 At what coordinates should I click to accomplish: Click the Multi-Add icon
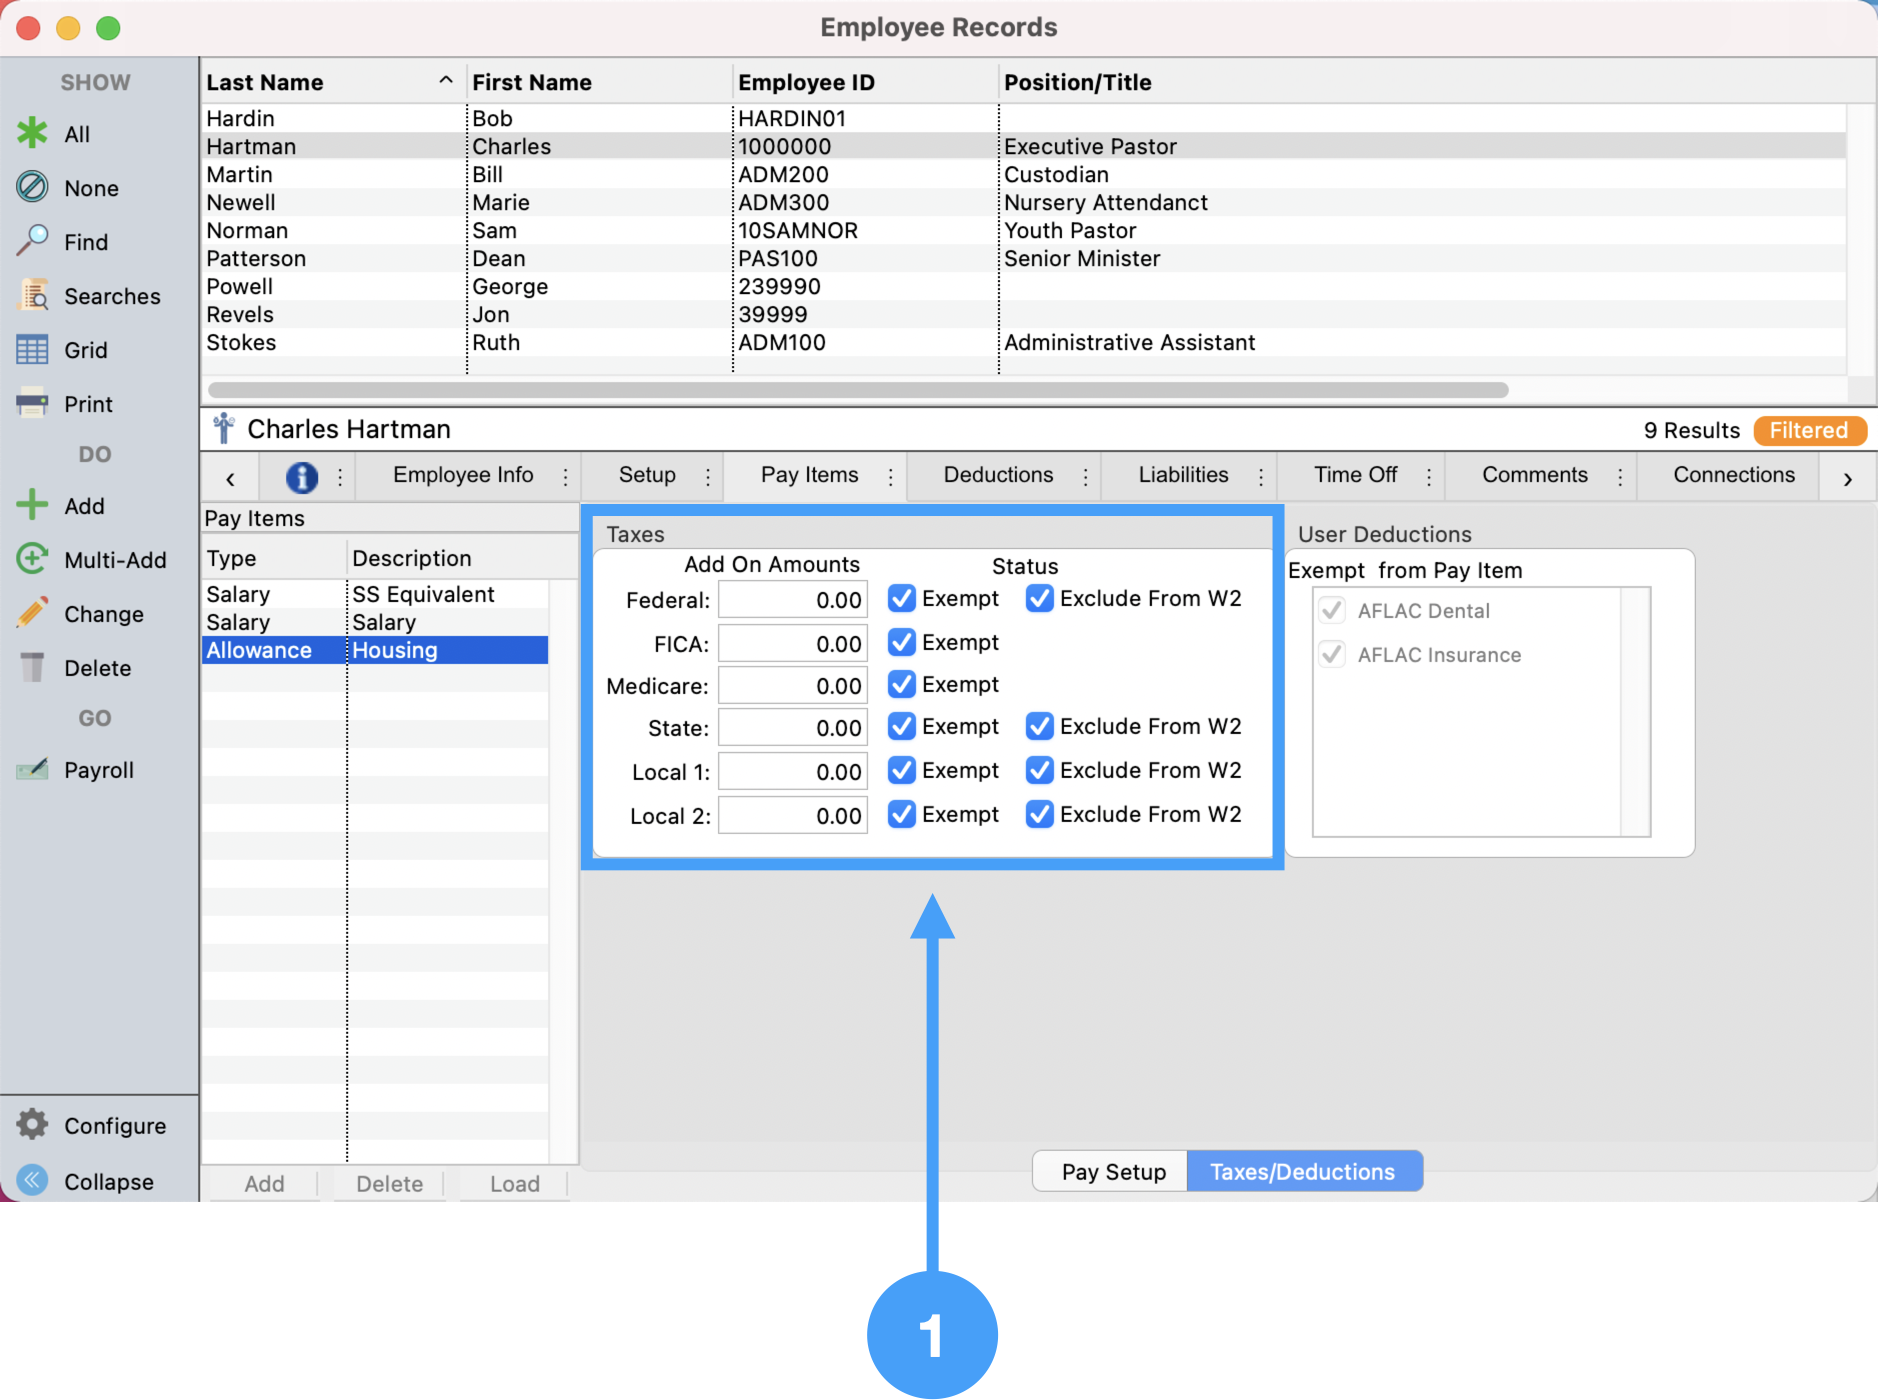[32, 559]
